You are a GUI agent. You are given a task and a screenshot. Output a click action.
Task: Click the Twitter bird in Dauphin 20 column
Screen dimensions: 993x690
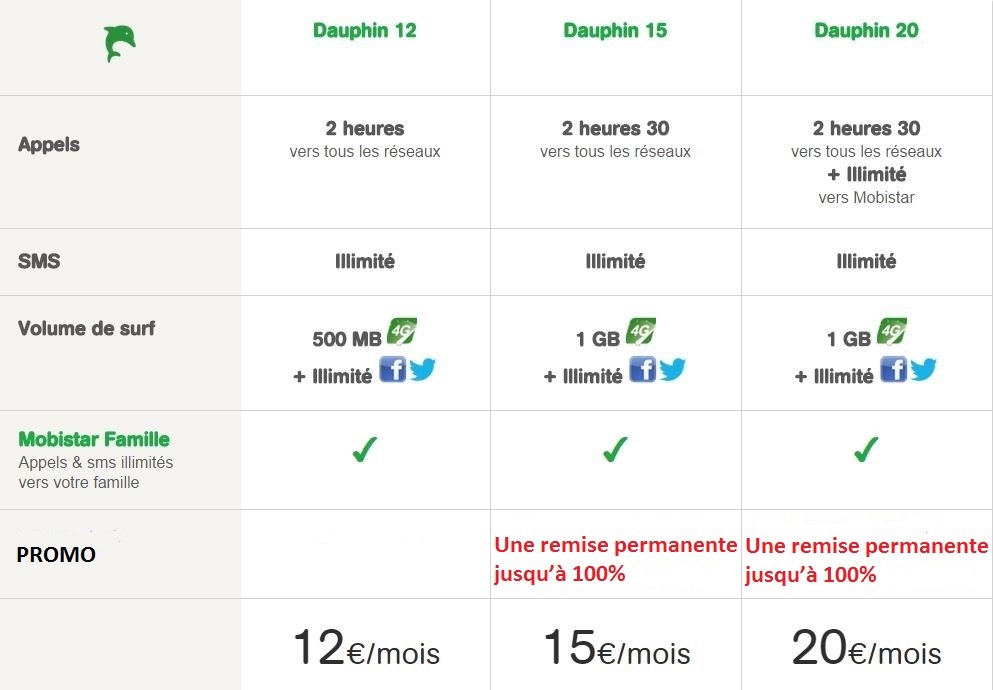point(923,370)
